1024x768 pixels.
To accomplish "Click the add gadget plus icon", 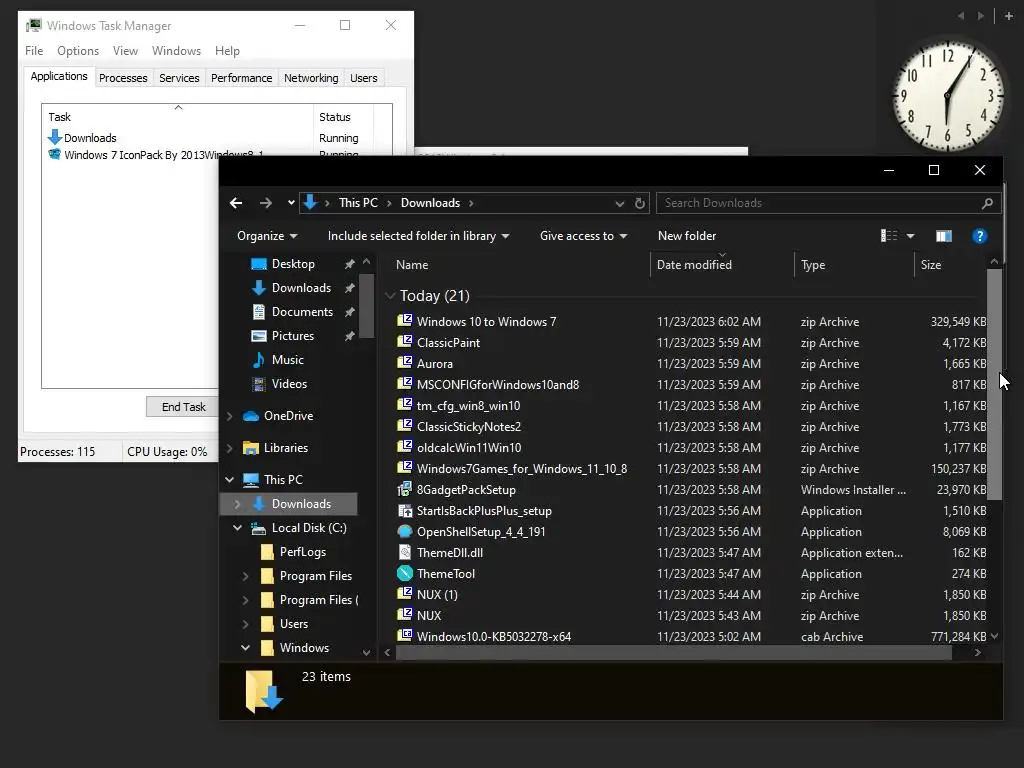I will (1008, 16).
